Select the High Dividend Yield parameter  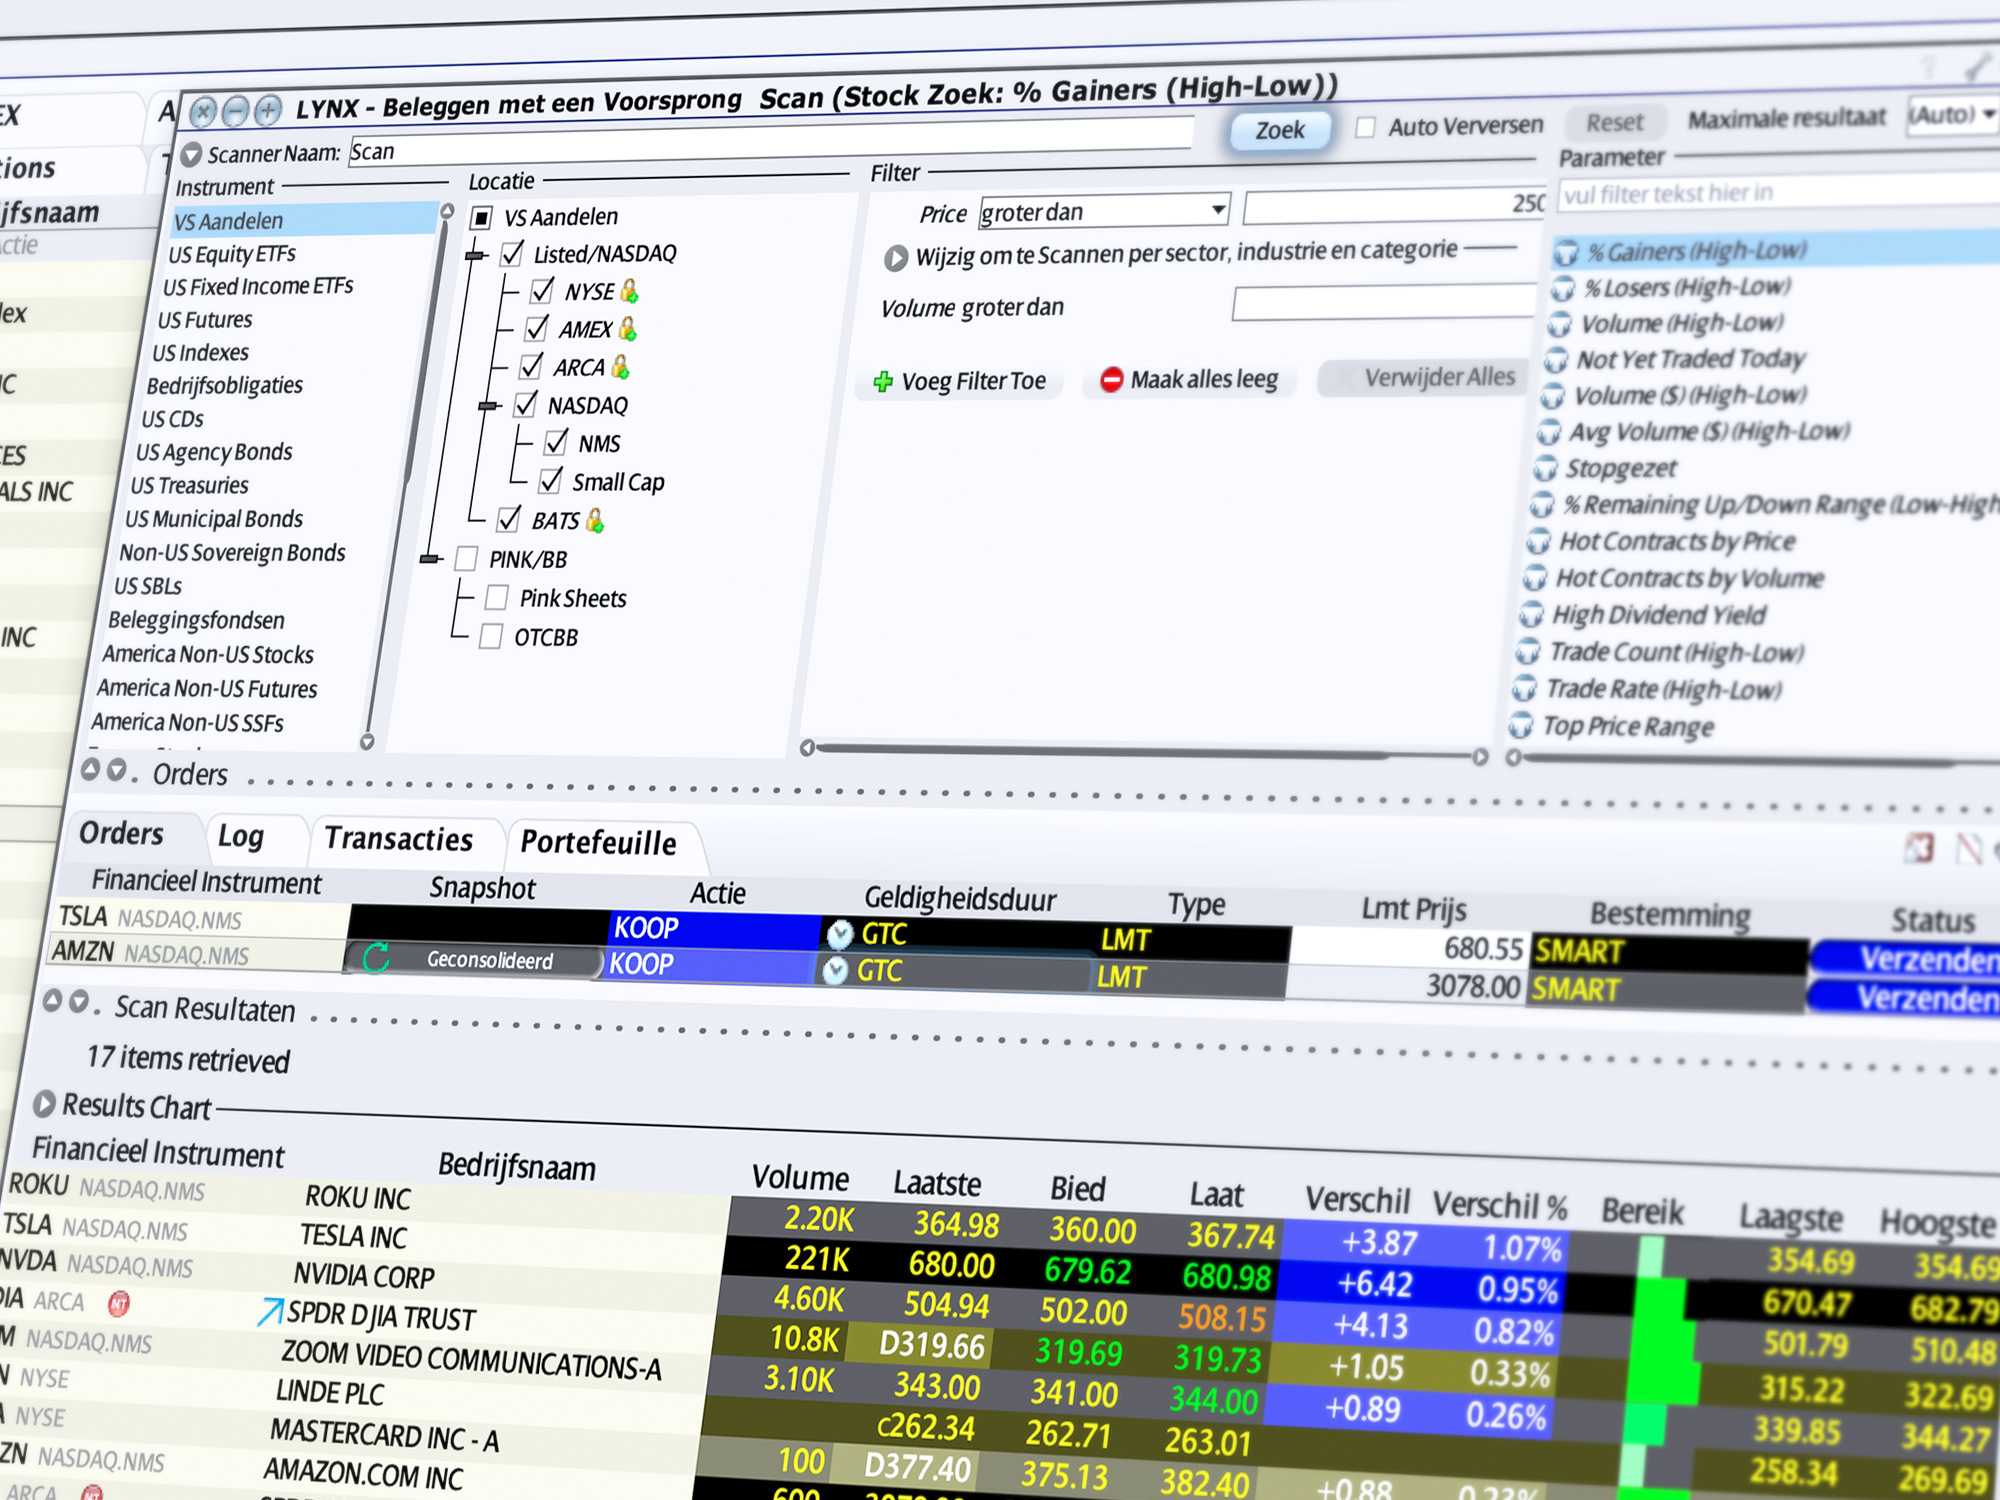tap(1657, 615)
